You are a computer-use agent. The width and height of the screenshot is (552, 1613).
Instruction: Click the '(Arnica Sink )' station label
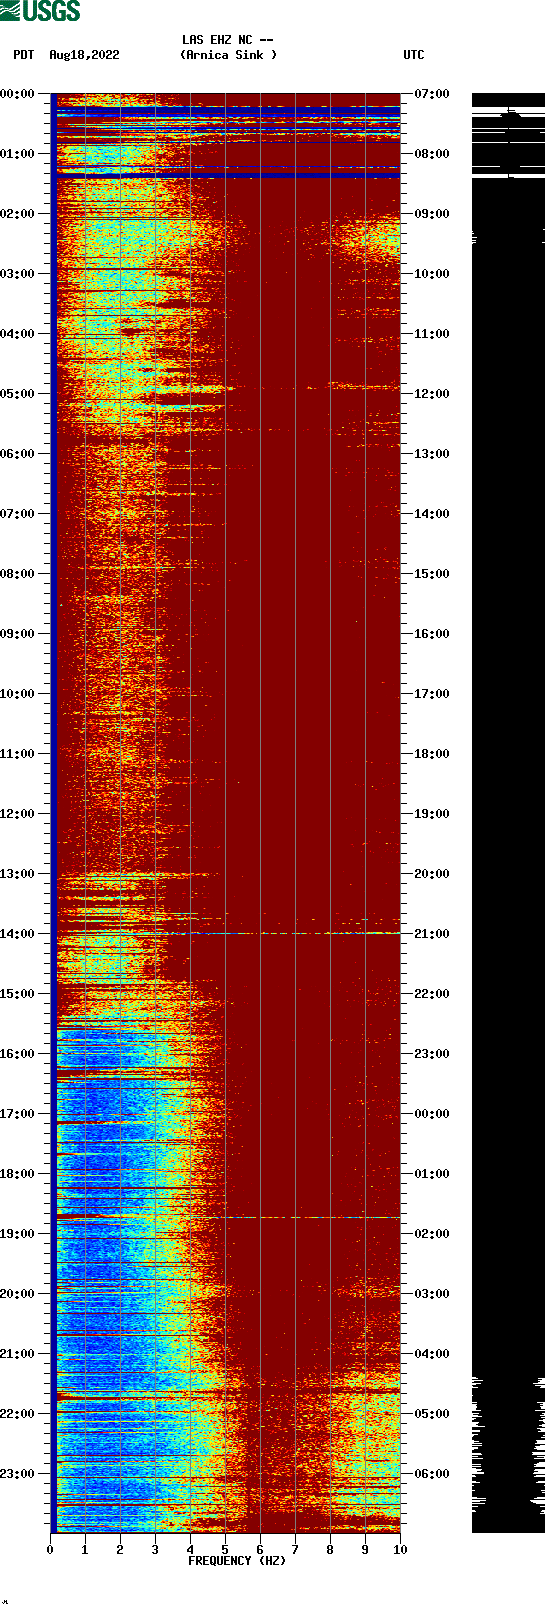click(228, 55)
